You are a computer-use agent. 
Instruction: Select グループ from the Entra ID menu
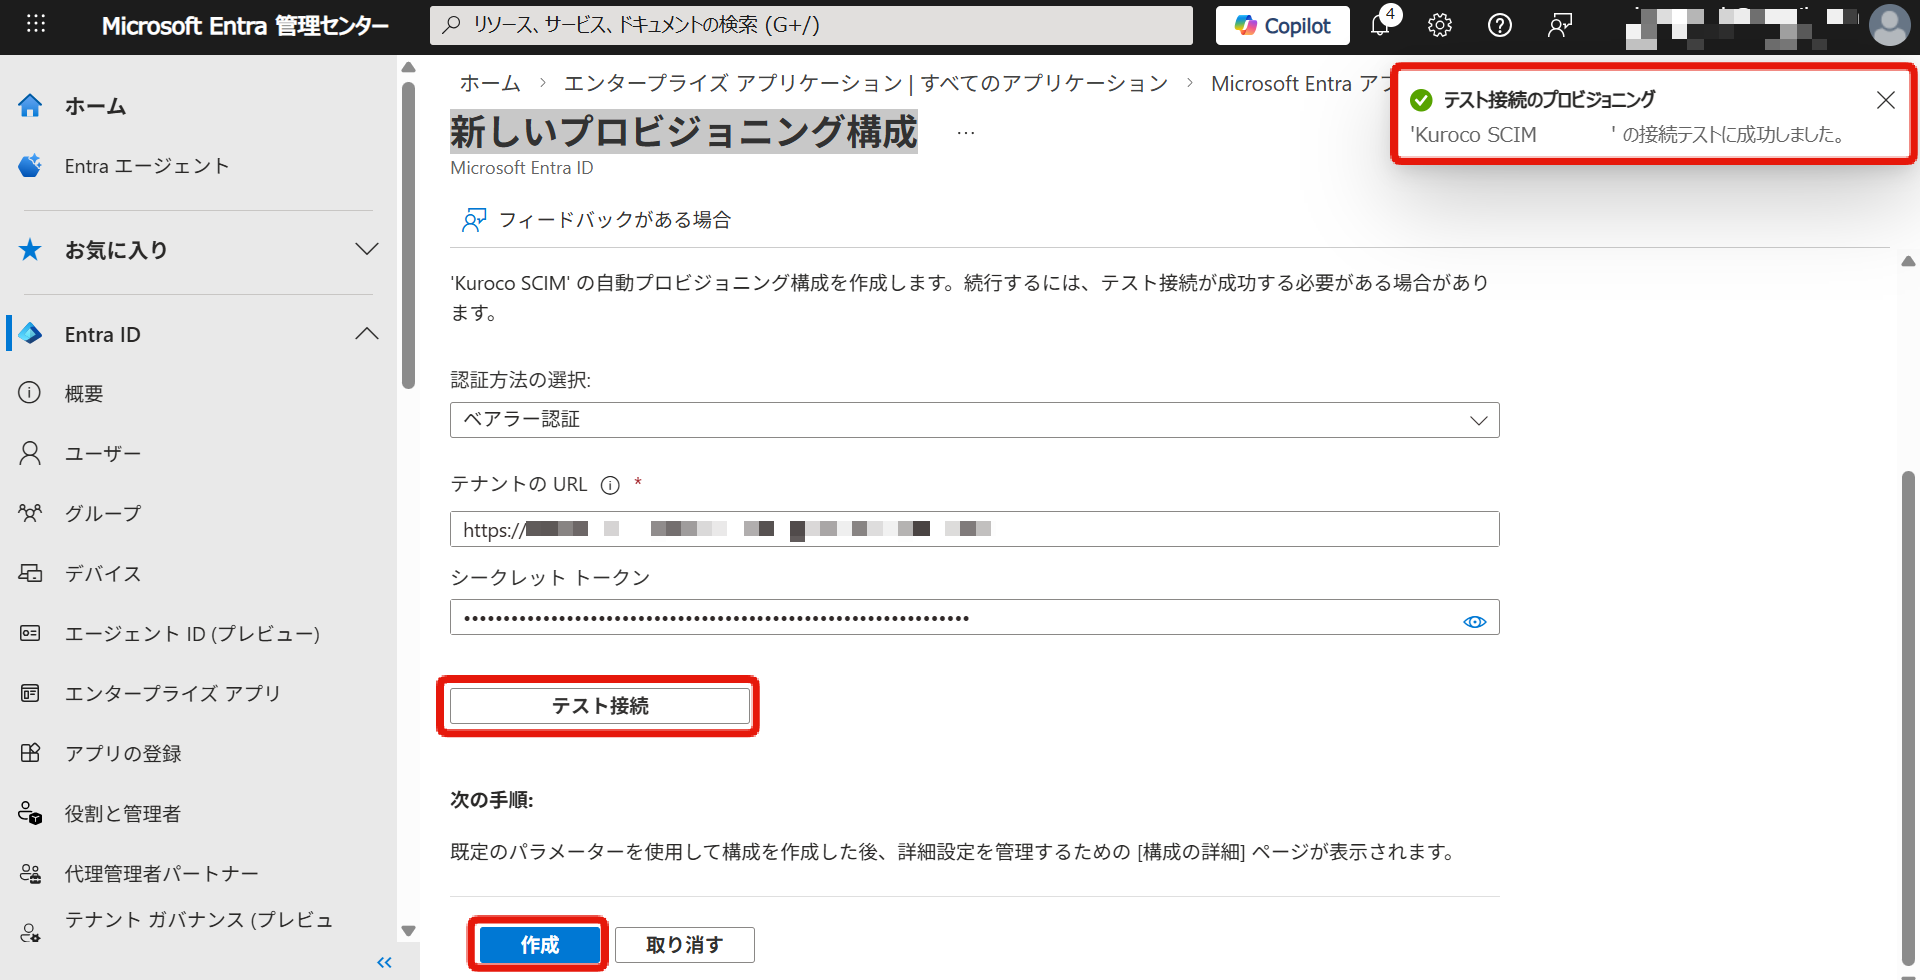click(x=101, y=513)
